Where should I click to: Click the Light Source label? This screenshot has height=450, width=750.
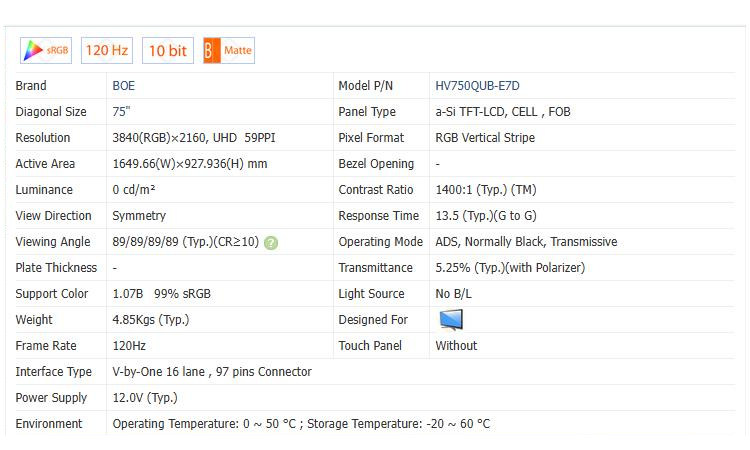click(x=371, y=294)
